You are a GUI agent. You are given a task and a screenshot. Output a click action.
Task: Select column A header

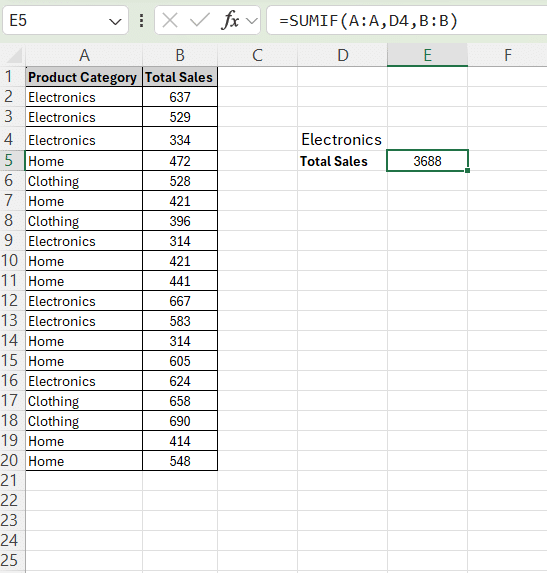84,56
